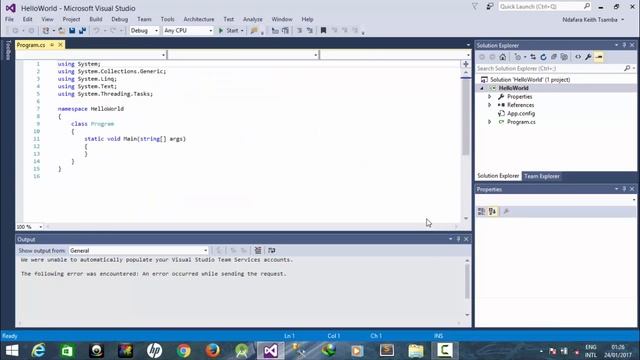640x360 pixels.
Task: Toggle pin on the Program.cs tab
Action: click(52, 44)
